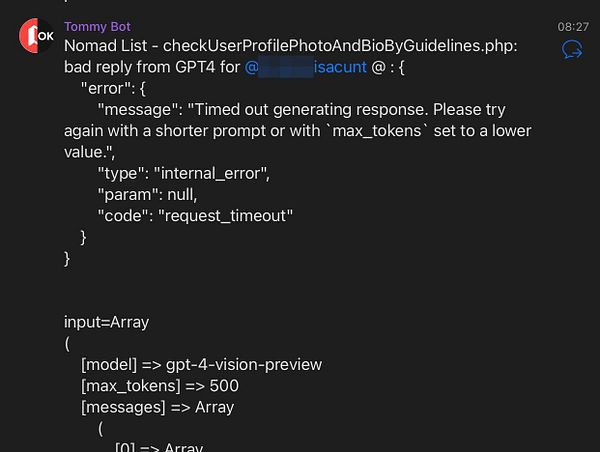The image size is (600, 452).
Task: Select the "error": { line
Action: pyautogui.click(x=113, y=88)
